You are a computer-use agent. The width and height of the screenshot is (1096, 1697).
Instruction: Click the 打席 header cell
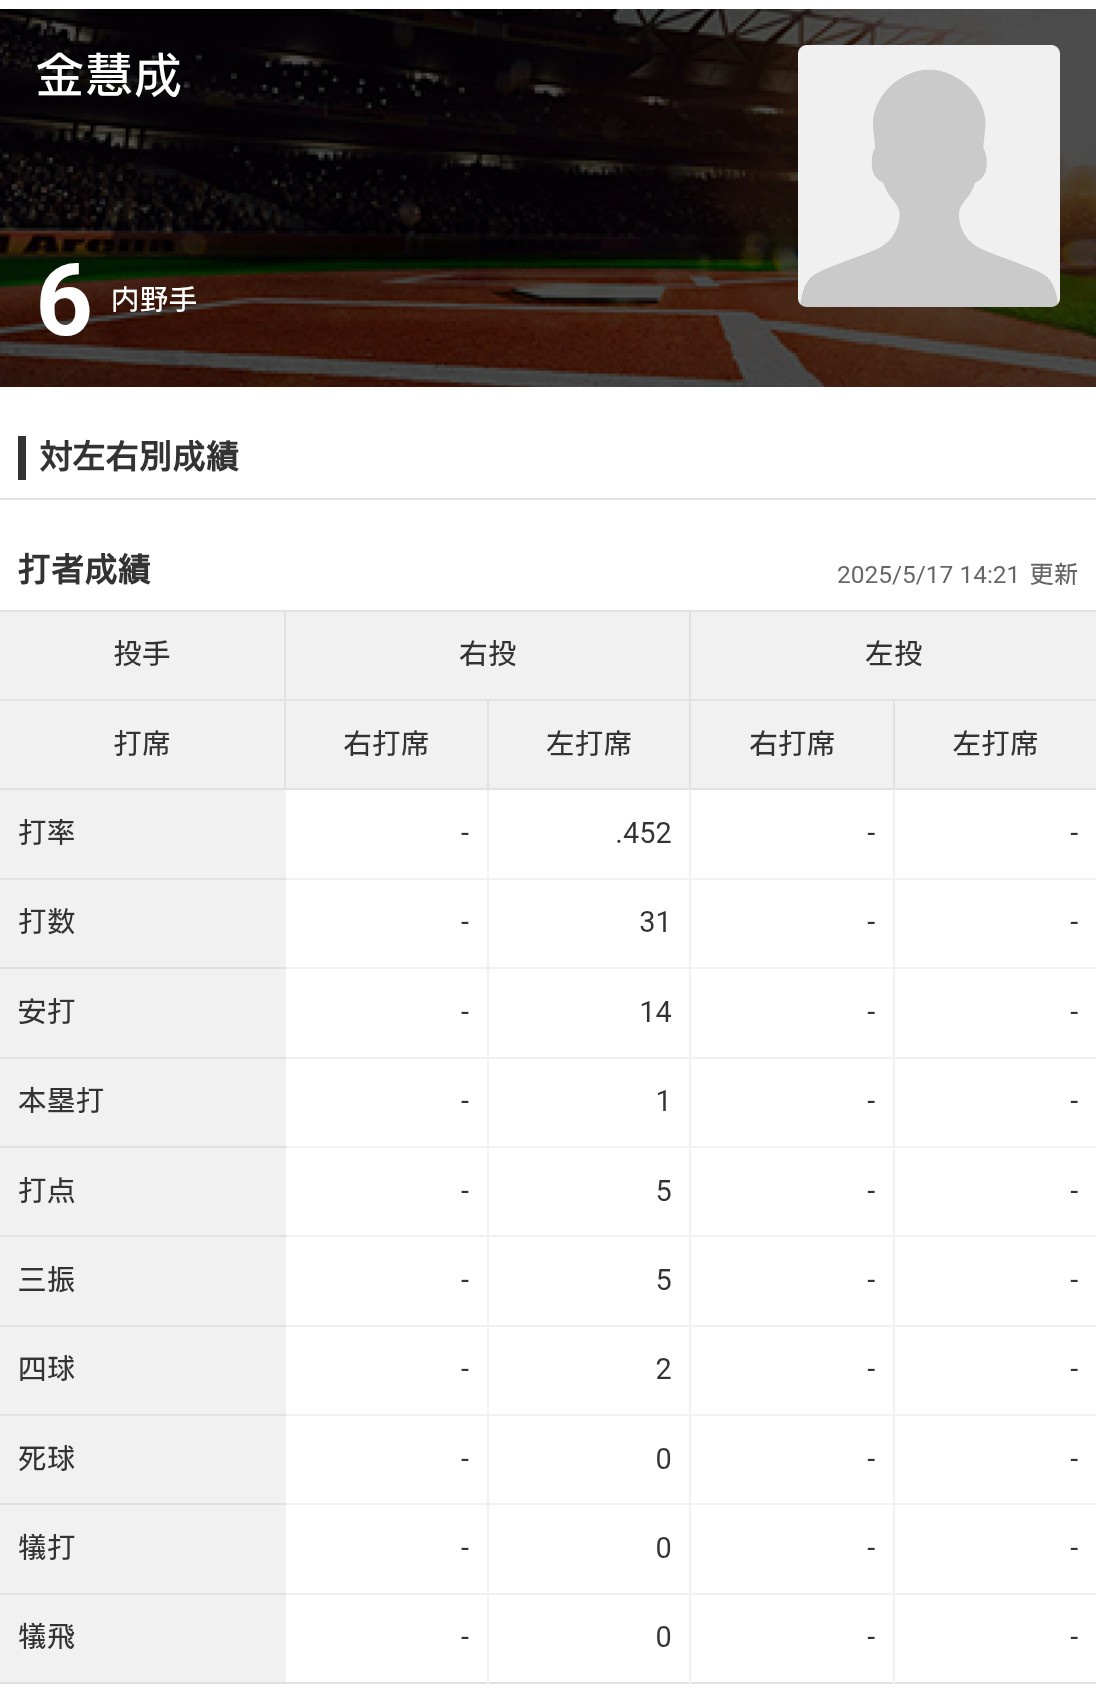pos(142,744)
